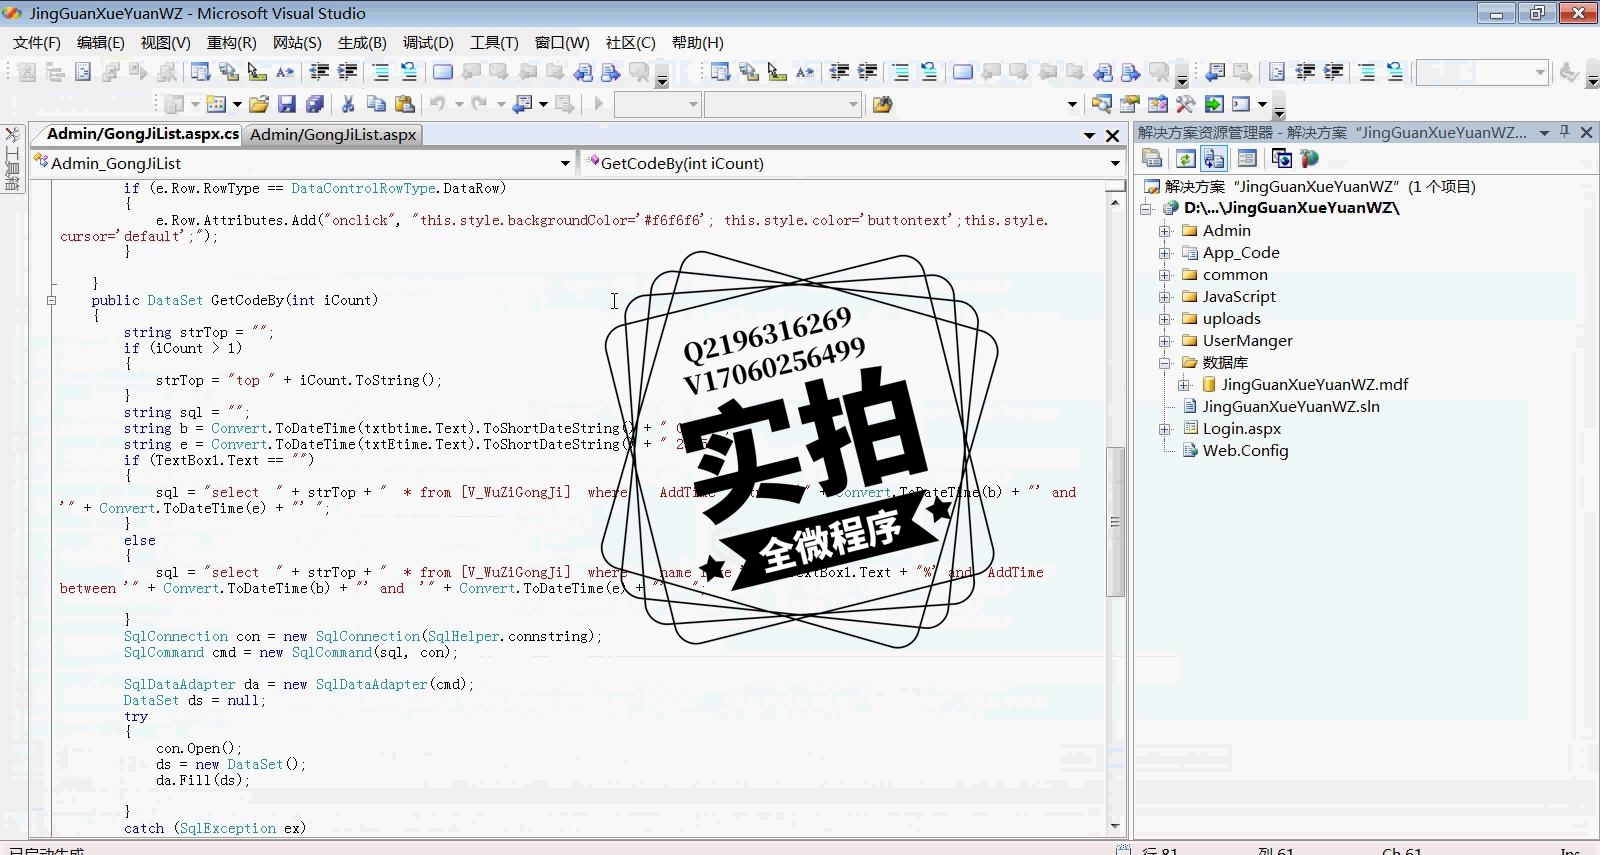Viewport: 1600px width, 855px height.
Task: Open the 视图(V) menu
Action: [x=166, y=43]
